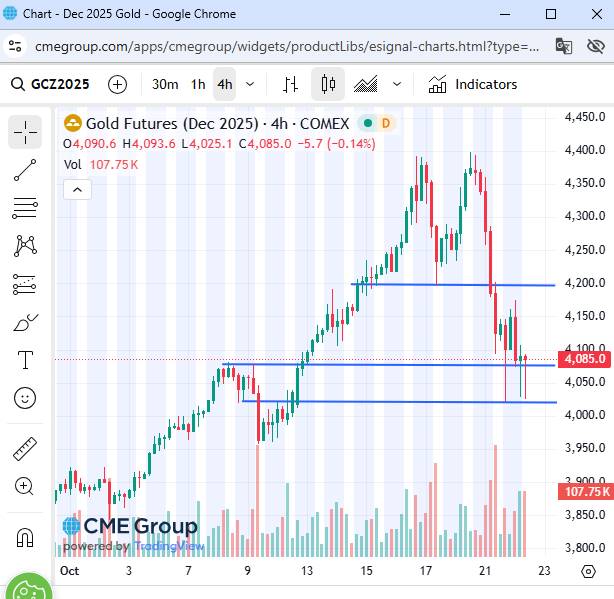Select the crosshair cursor tool
The image size is (614, 599).
point(26,131)
